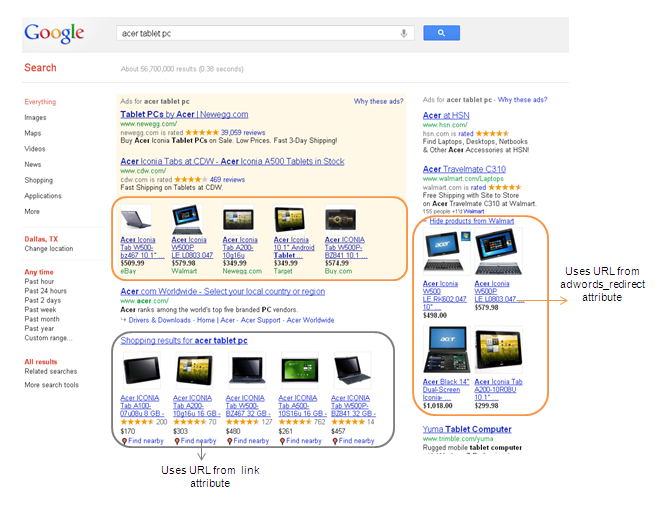Click Why these ads? above Newegg ad

coord(378,101)
